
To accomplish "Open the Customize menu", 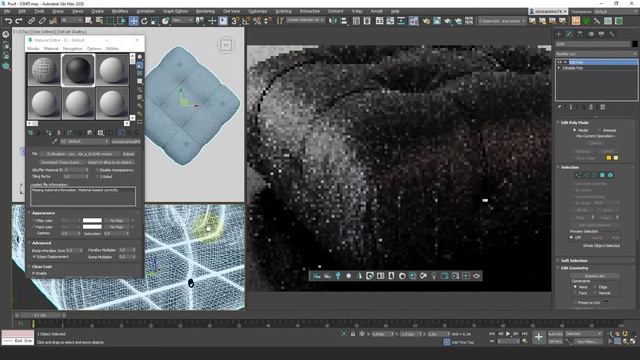I will (x=258, y=11).
